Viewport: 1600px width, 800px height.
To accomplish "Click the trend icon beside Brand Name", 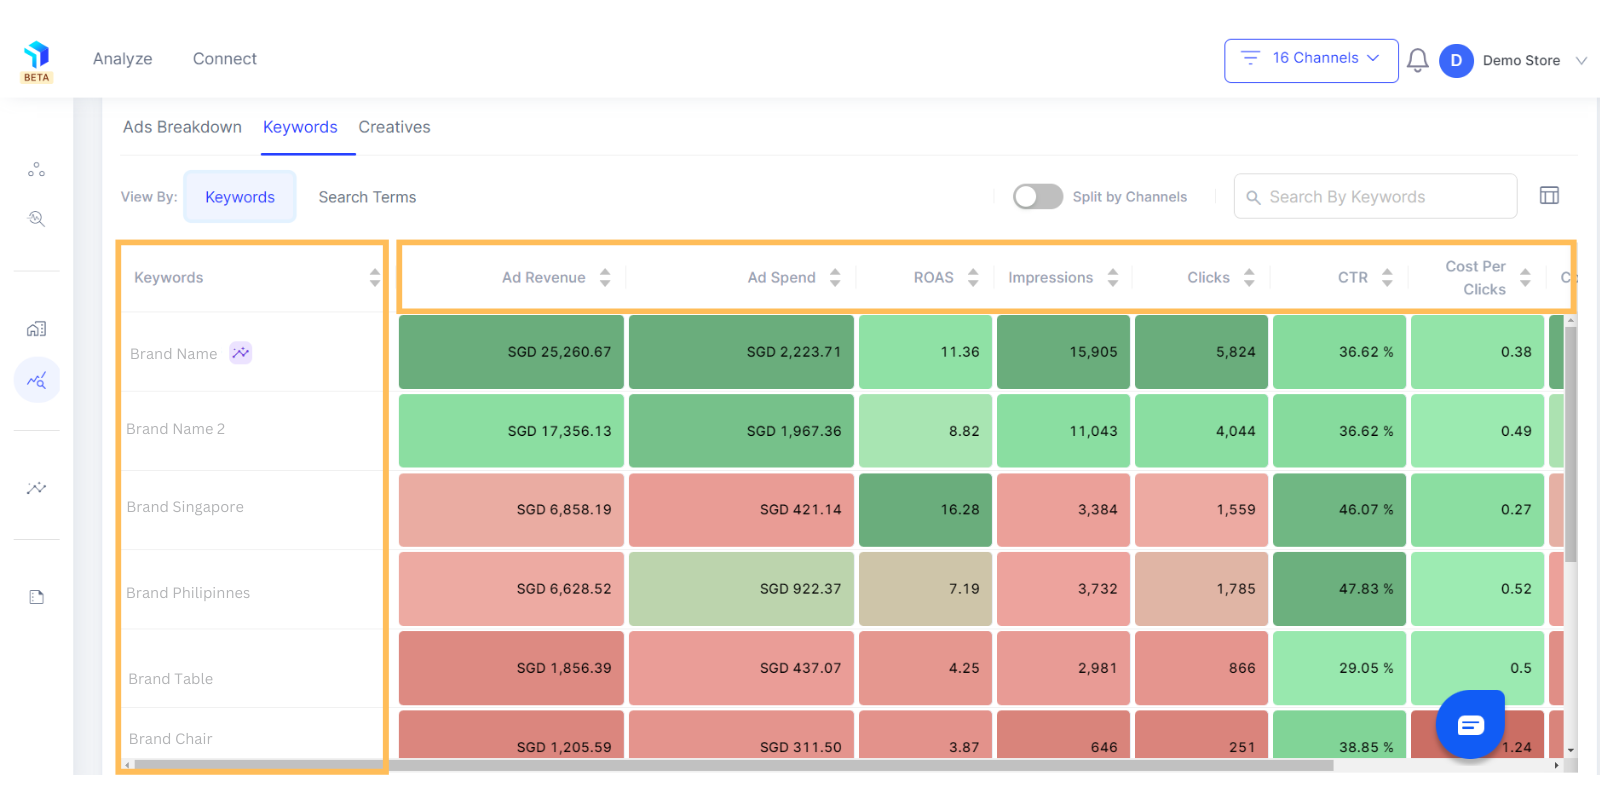I will point(241,353).
